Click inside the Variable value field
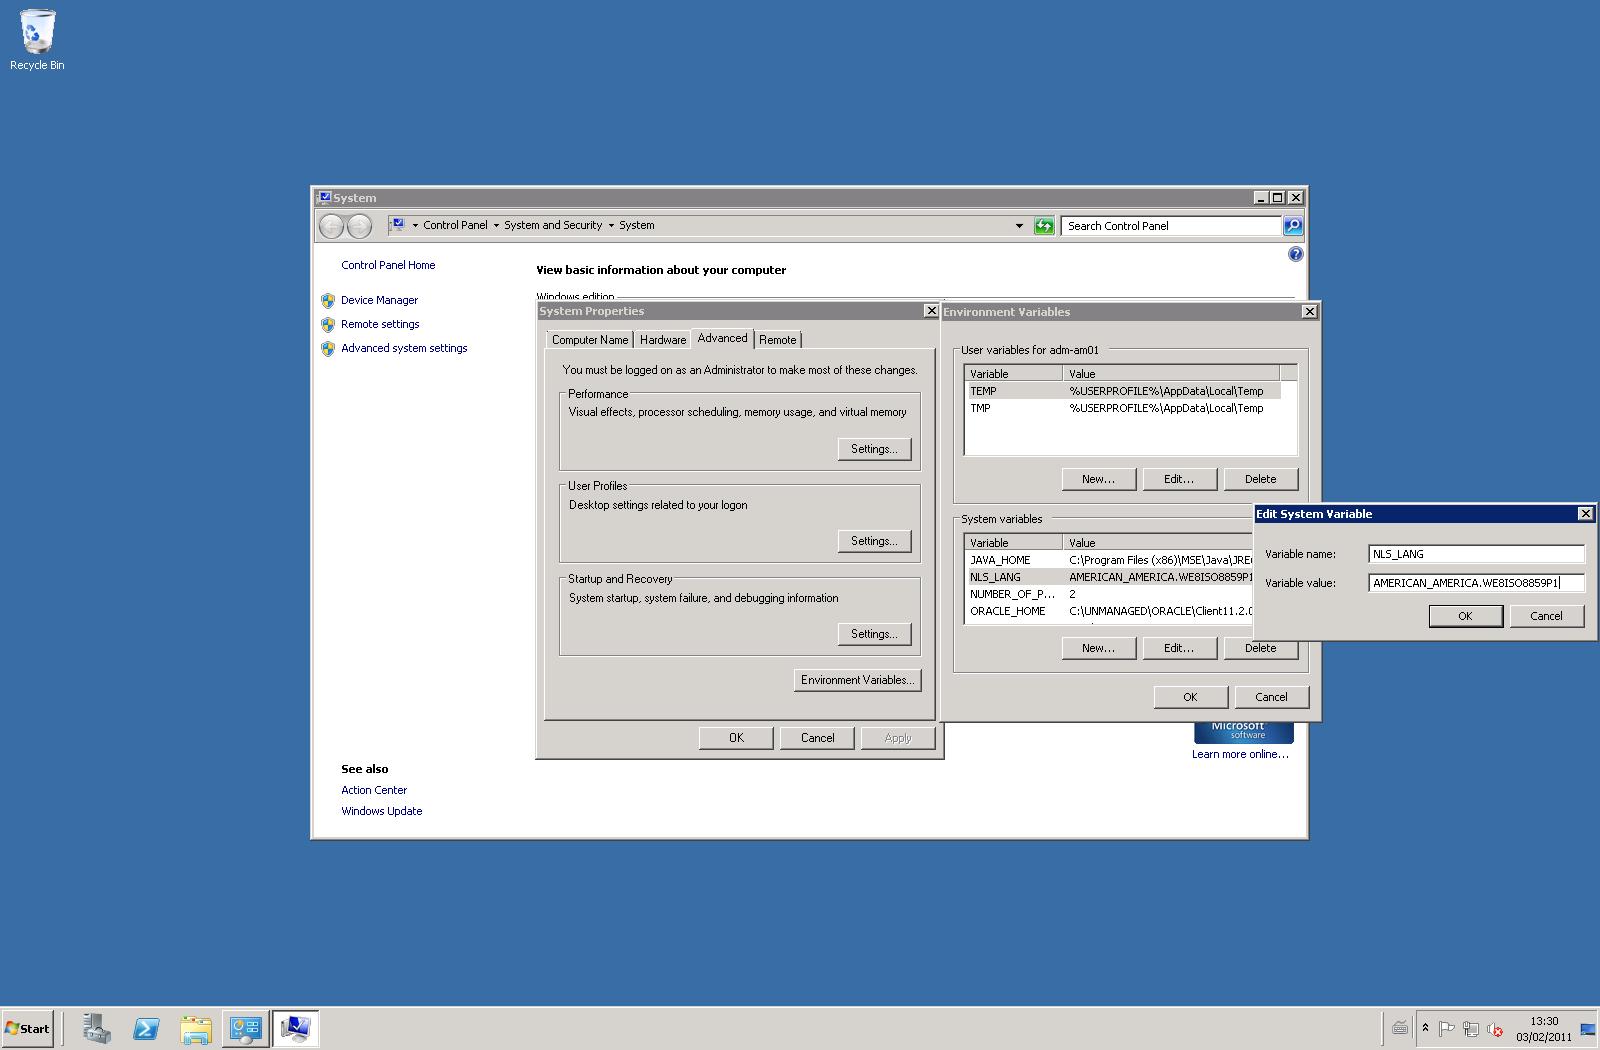Screen dimensions: 1600x1050 (x=1477, y=583)
